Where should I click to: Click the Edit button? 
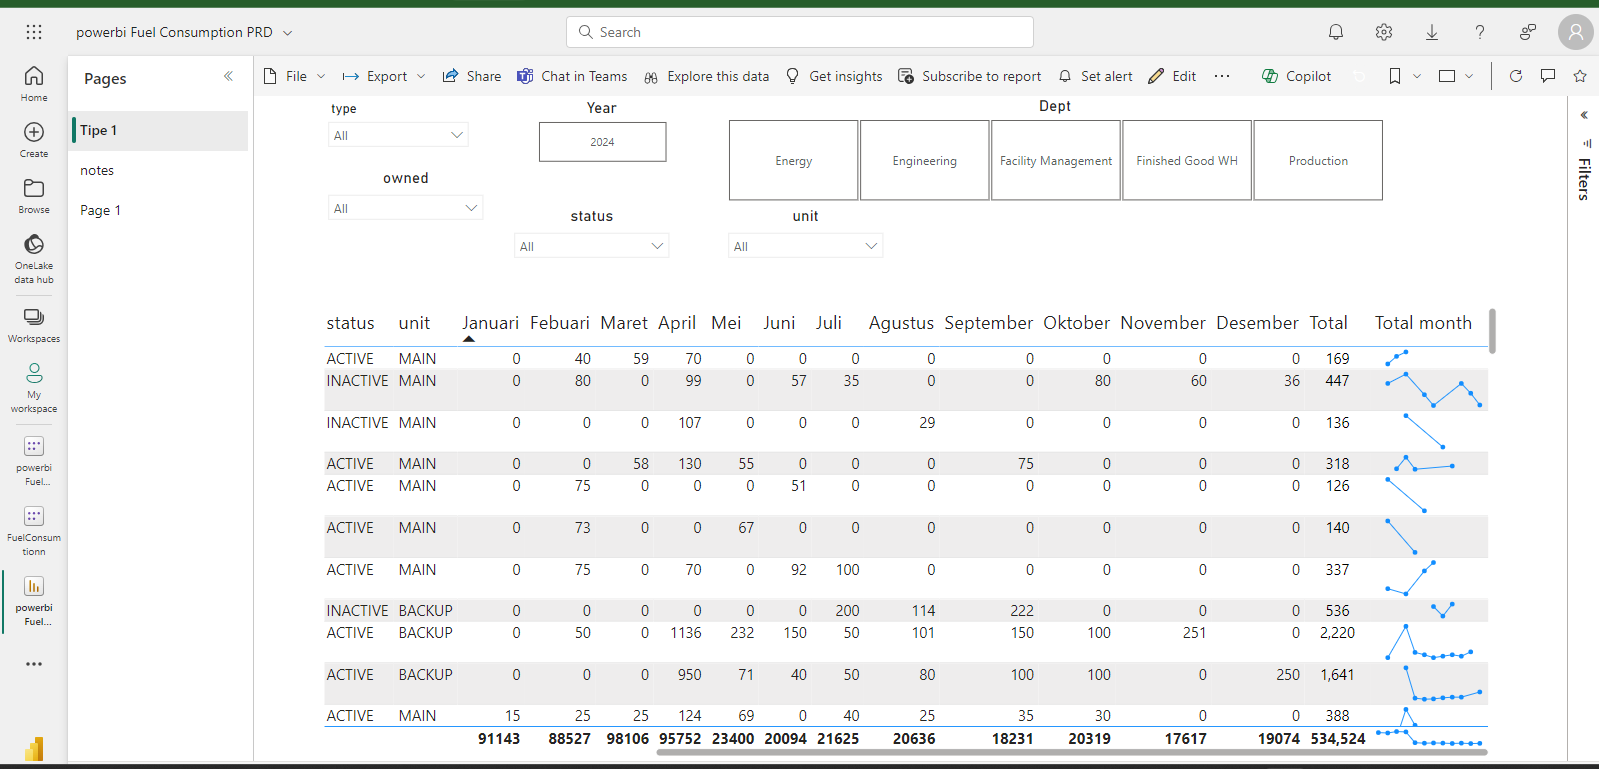[1172, 76]
